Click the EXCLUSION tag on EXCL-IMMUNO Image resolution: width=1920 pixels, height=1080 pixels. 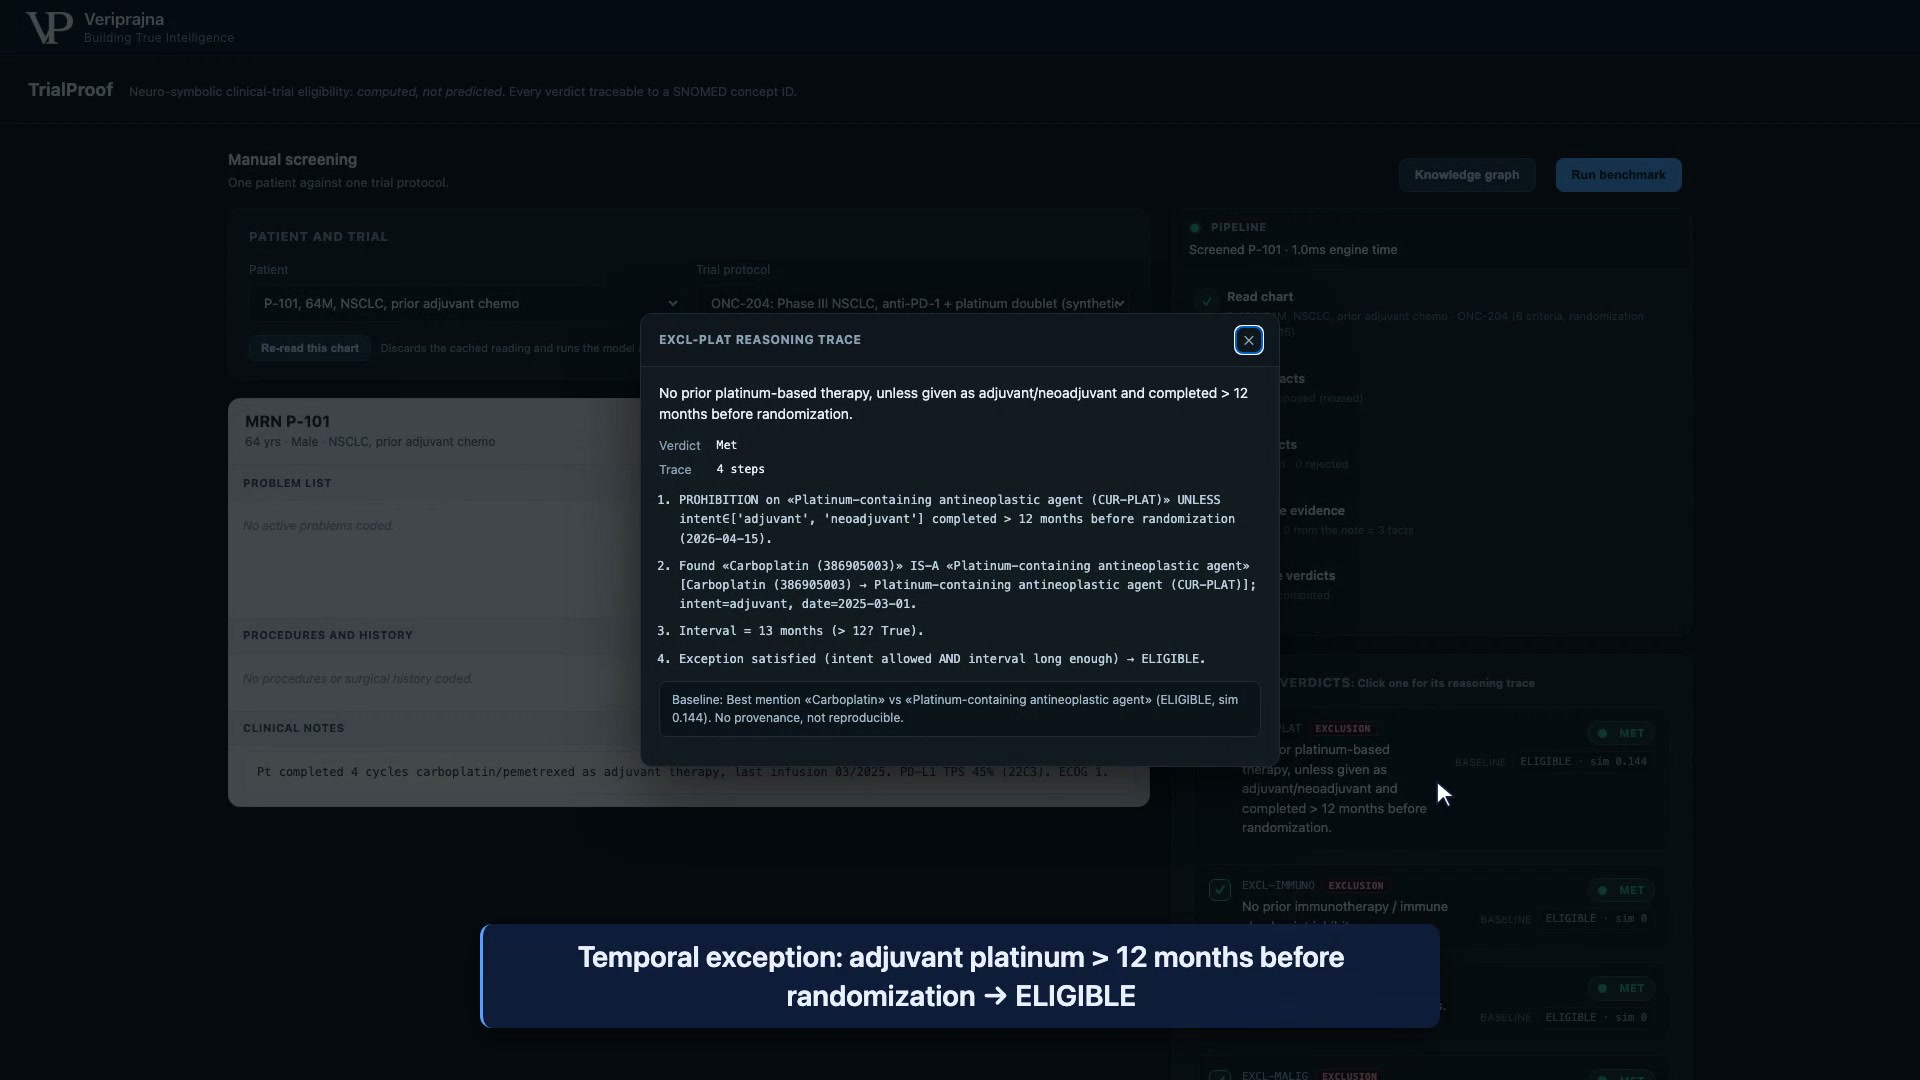coord(1355,886)
